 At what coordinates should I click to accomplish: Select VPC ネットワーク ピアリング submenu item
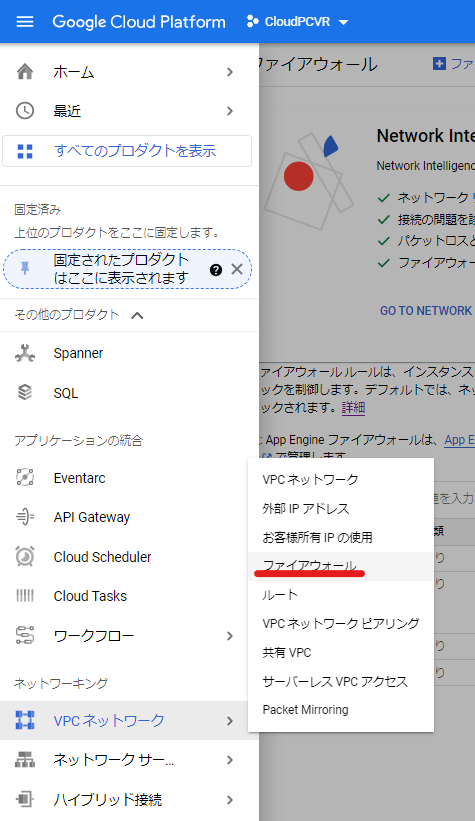point(340,624)
